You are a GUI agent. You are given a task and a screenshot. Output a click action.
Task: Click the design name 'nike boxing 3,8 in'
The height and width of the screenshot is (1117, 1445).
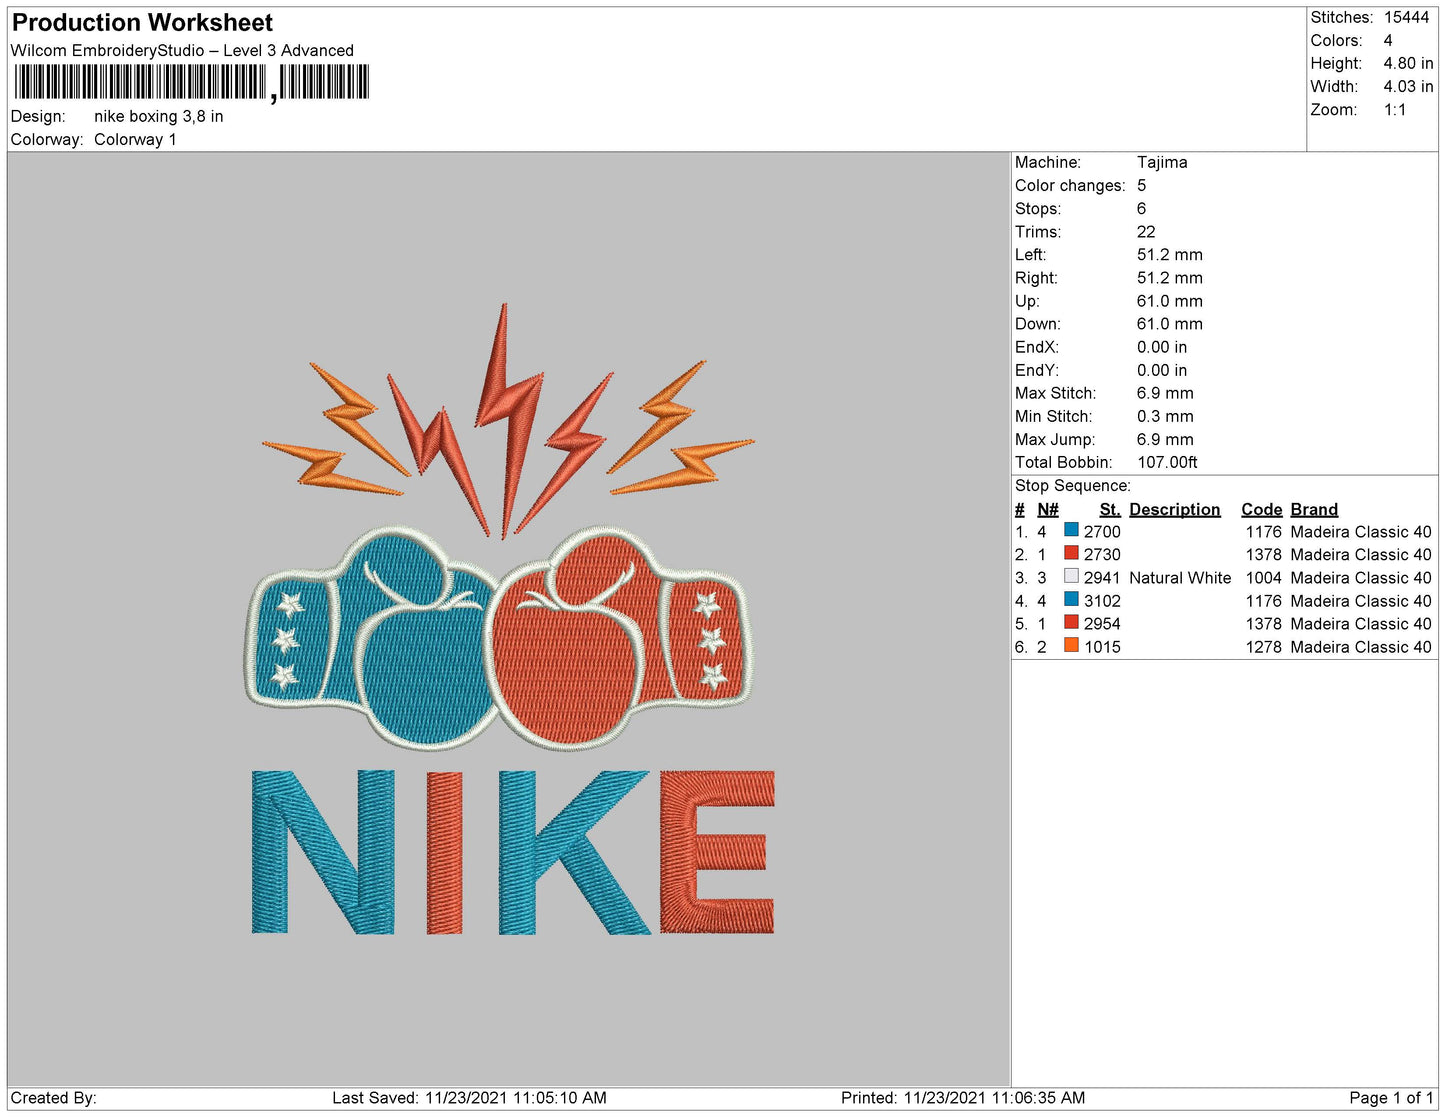coord(159,116)
